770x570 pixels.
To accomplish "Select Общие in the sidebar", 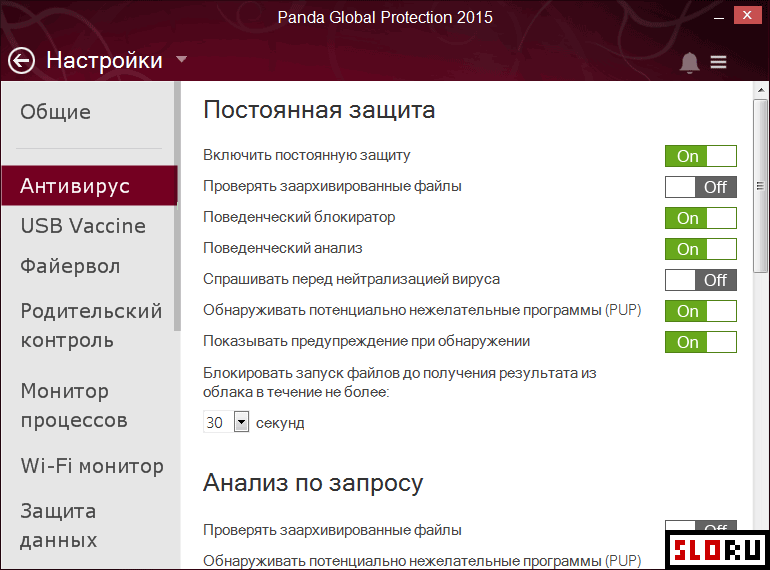I will [x=55, y=112].
